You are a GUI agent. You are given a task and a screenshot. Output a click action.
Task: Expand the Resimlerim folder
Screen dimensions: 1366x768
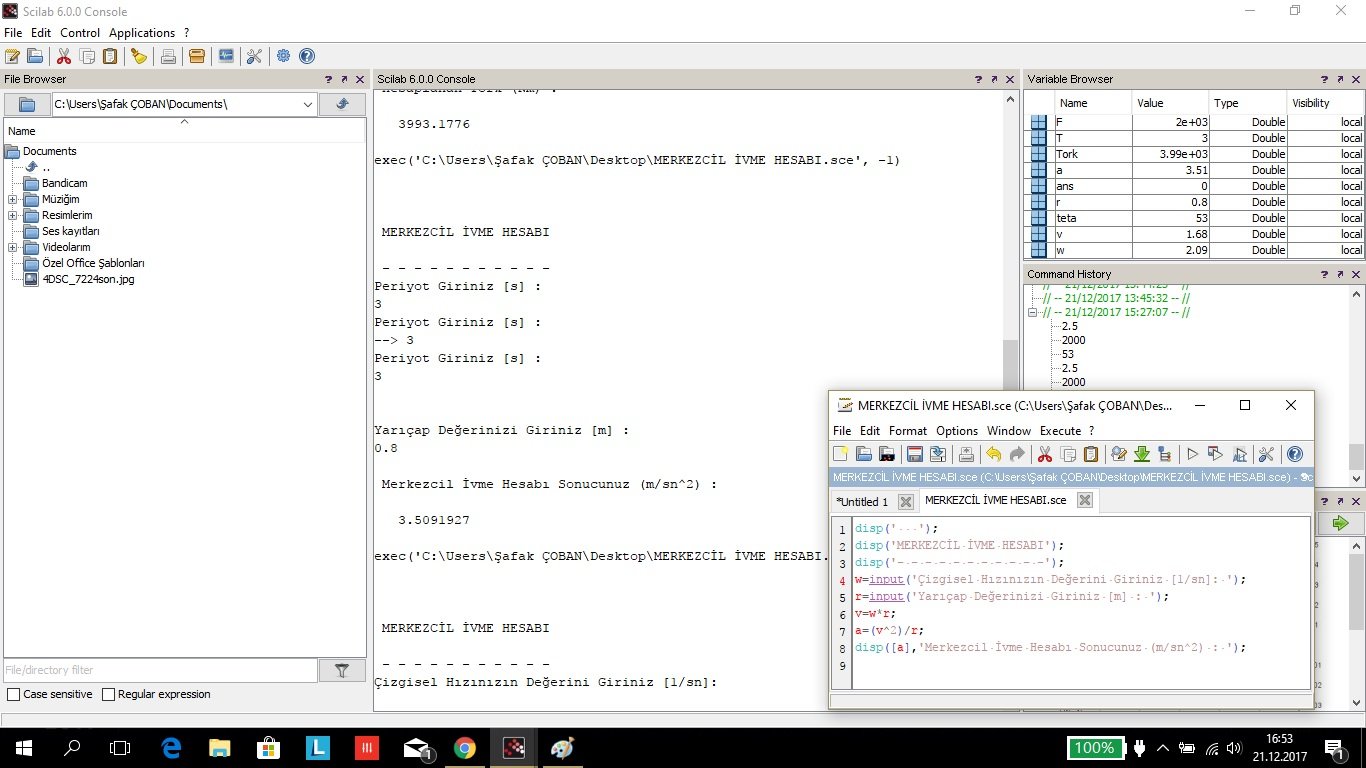coord(12,215)
